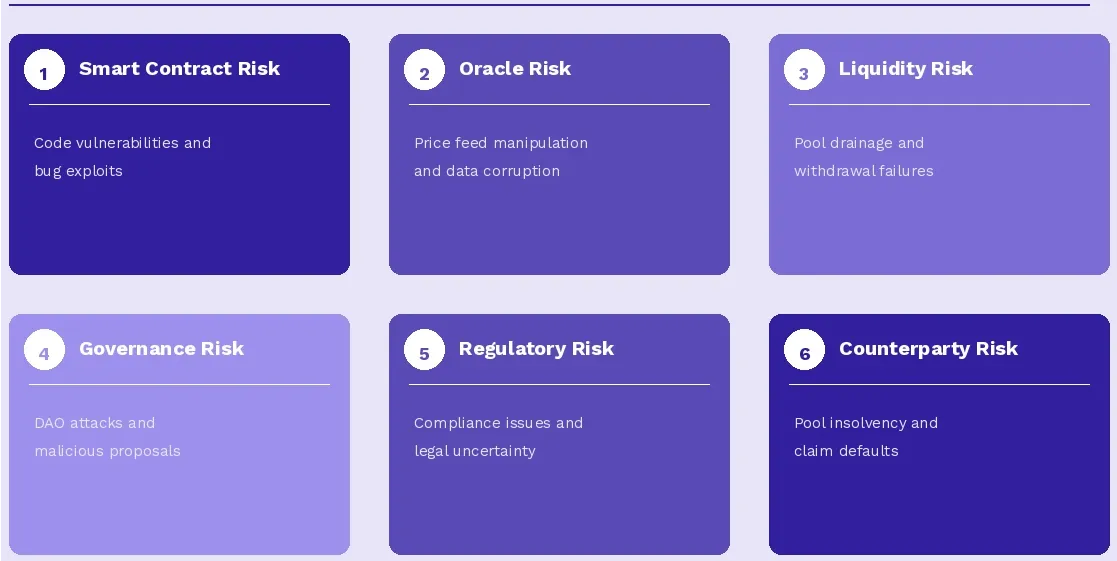Screen dimensions: 1117x561
Task: Click the pool insolvency and claim defaults text
Action: (865, 437)
